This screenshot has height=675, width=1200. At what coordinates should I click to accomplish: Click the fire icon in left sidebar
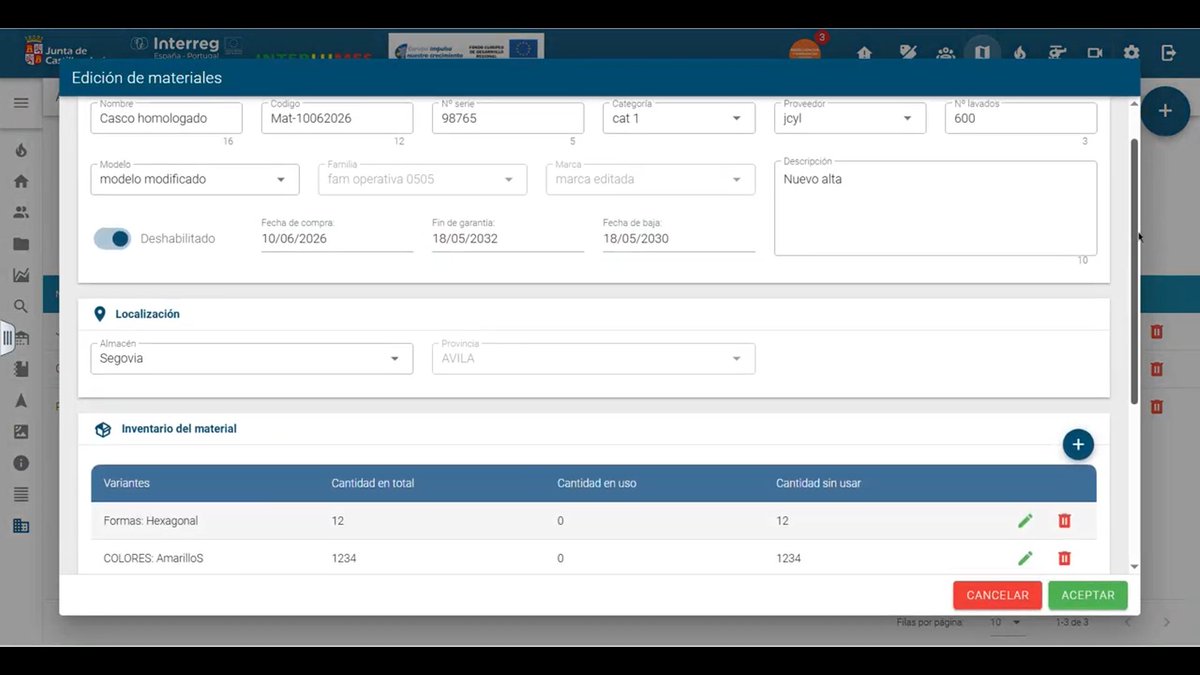click(21, 151)
